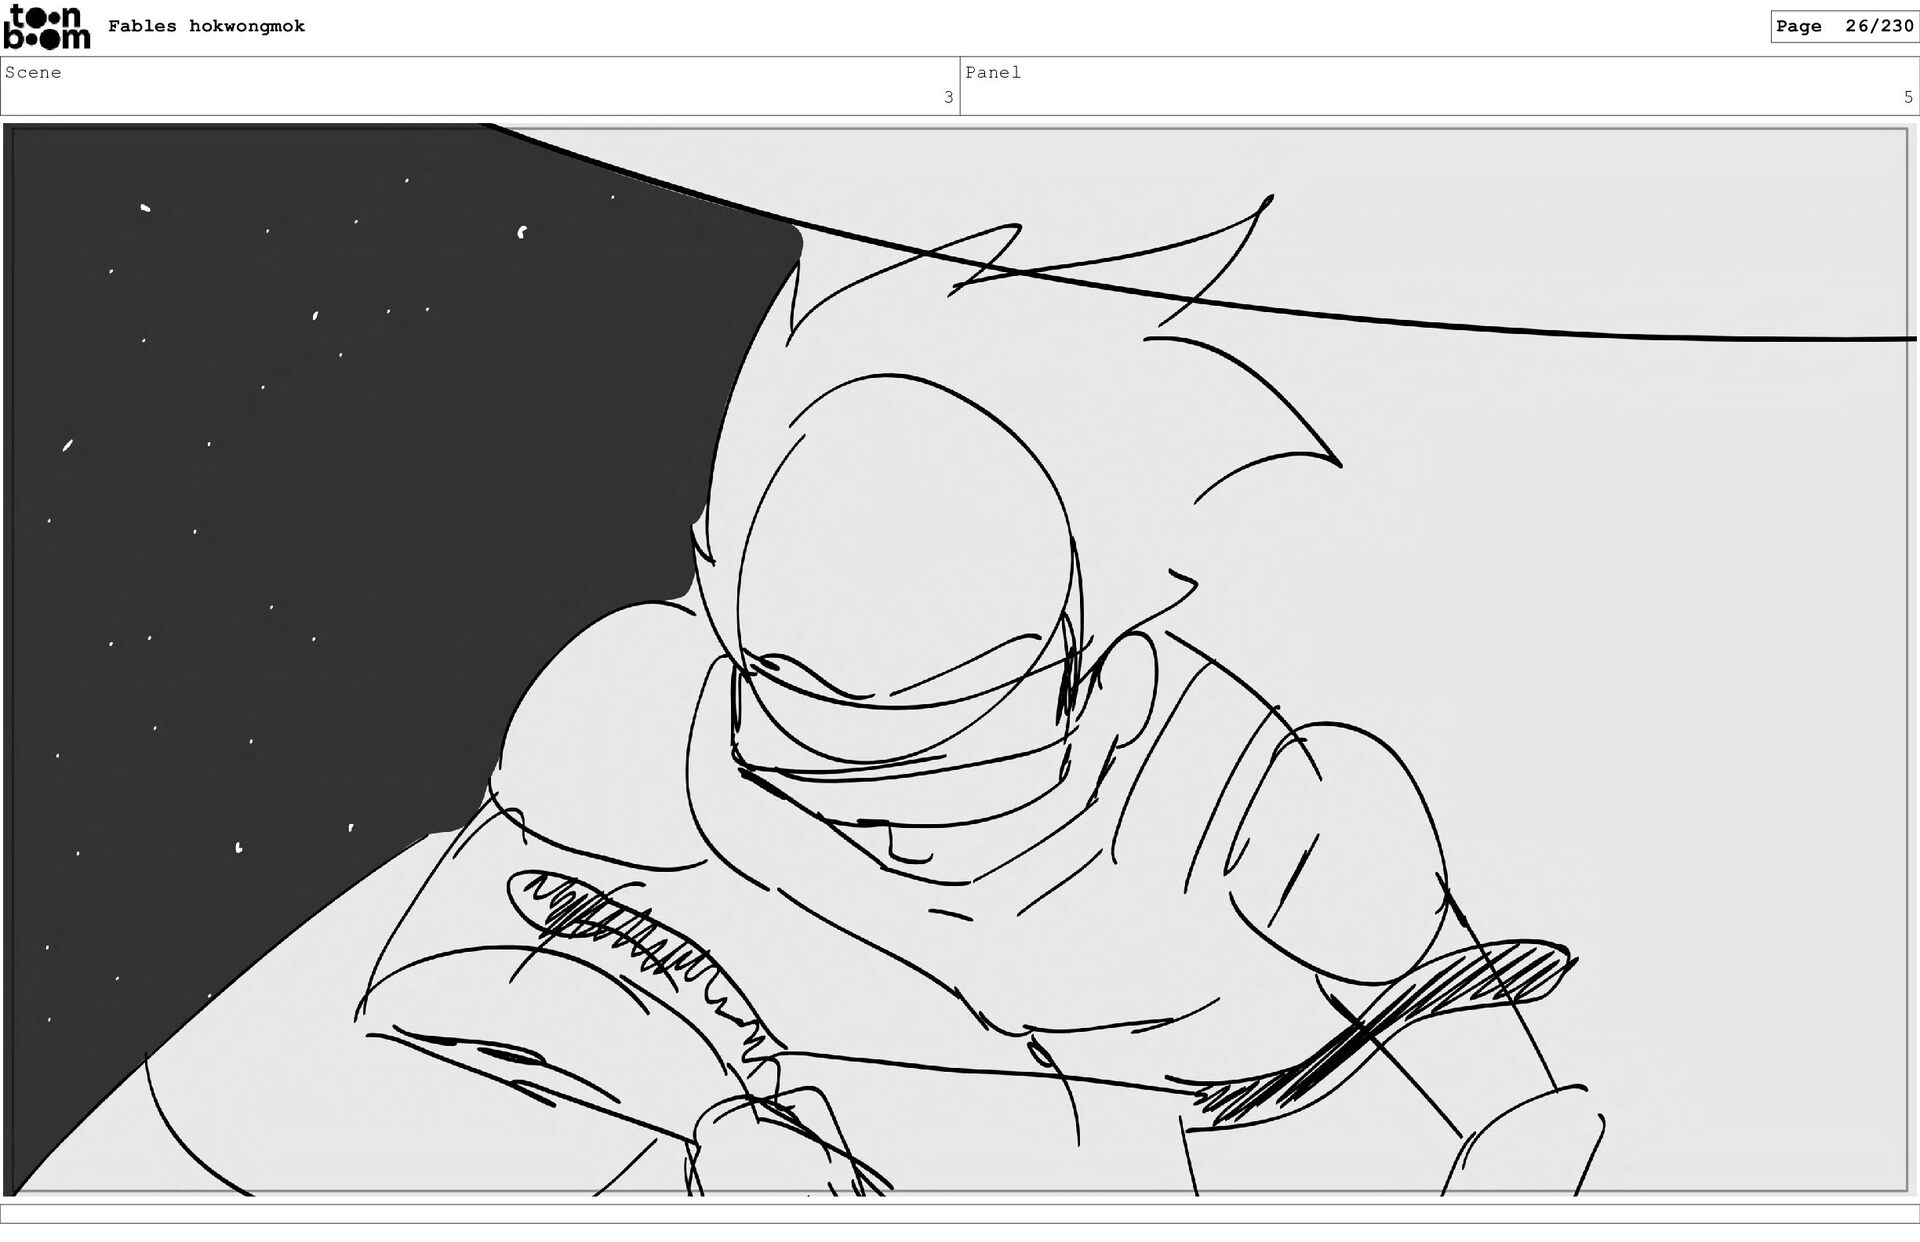
Task: Click the large star near the top of the space area
Action: click(521, 232)
